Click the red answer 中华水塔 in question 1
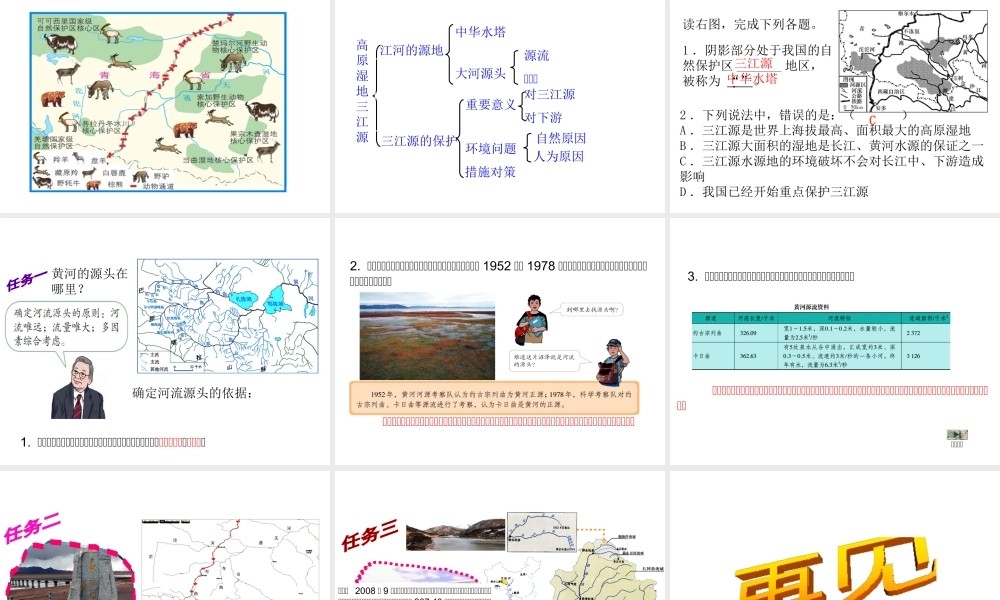The height and width of the screenshot is (600, 1000). tap(753, 78)
